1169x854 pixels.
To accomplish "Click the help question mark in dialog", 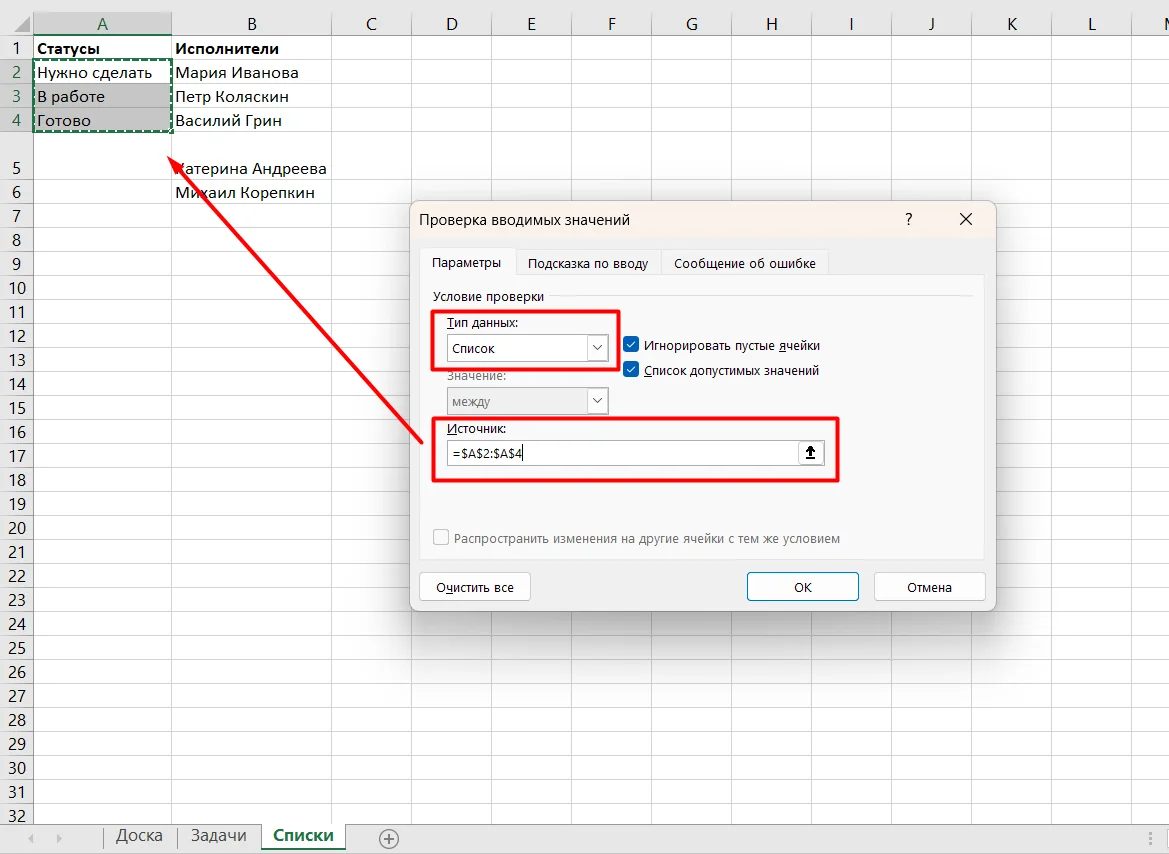I will tap(908, 219).
